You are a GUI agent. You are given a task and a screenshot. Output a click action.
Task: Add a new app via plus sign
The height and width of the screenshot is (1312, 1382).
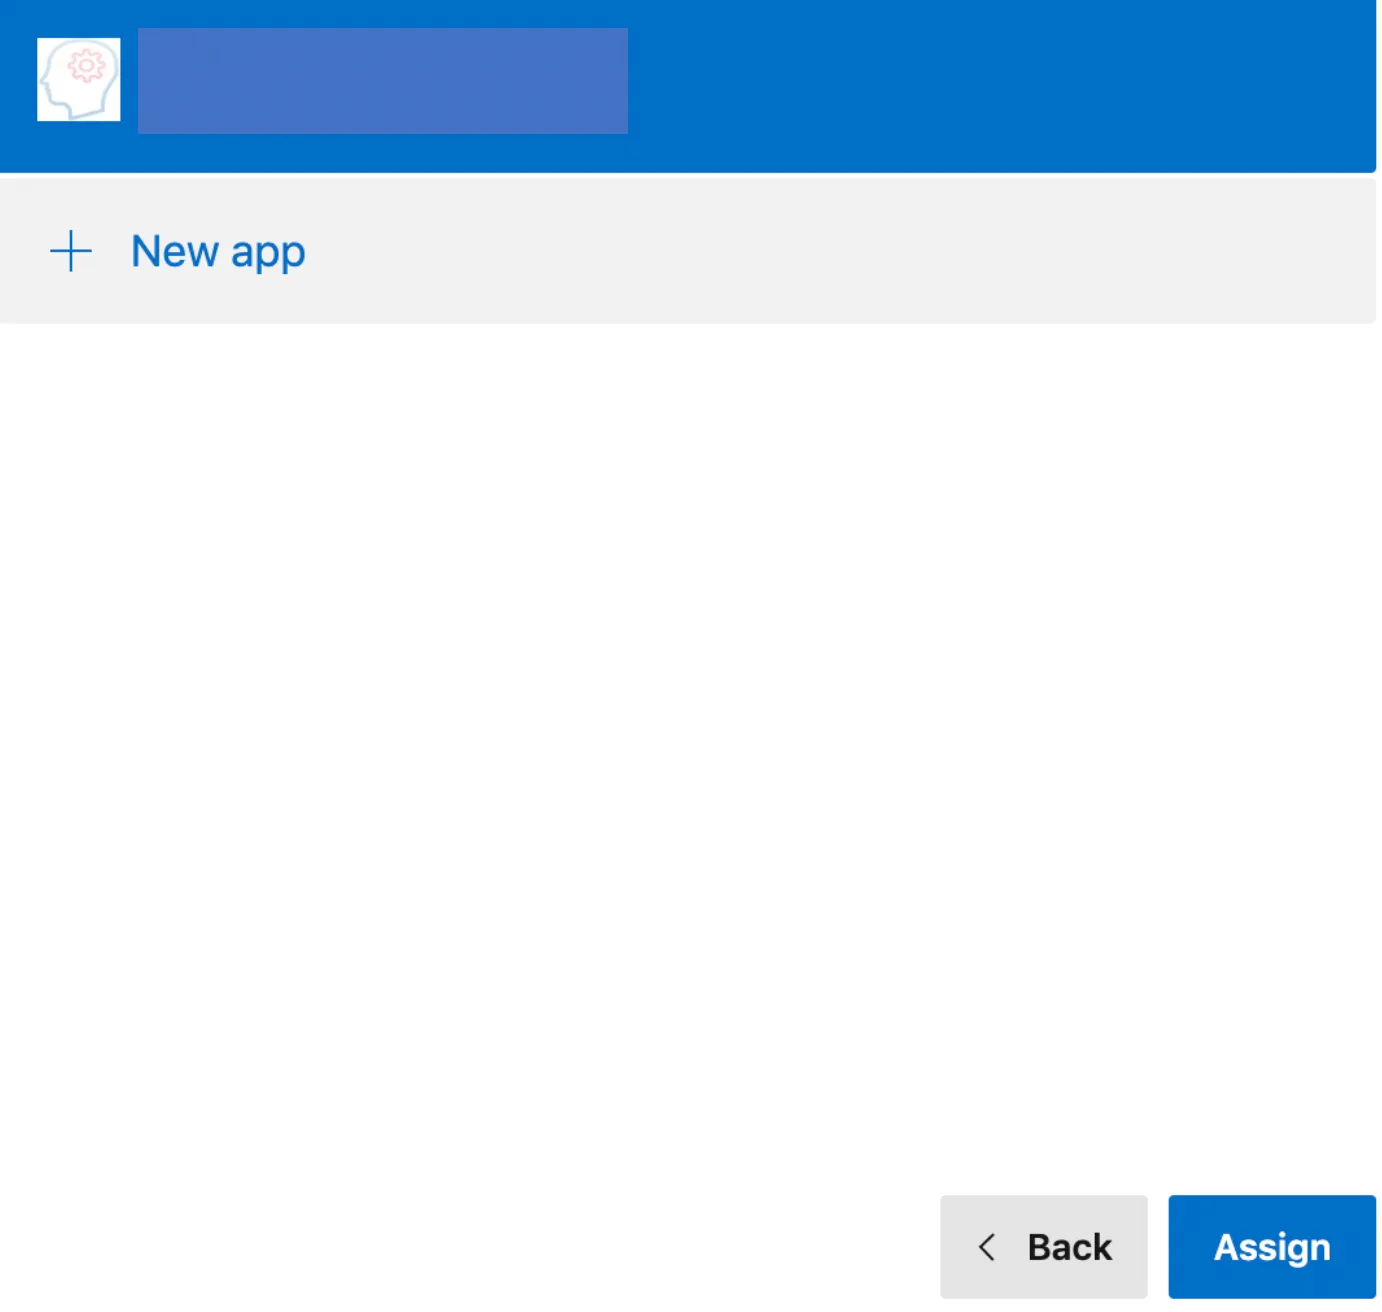click(x=71, y=251)
